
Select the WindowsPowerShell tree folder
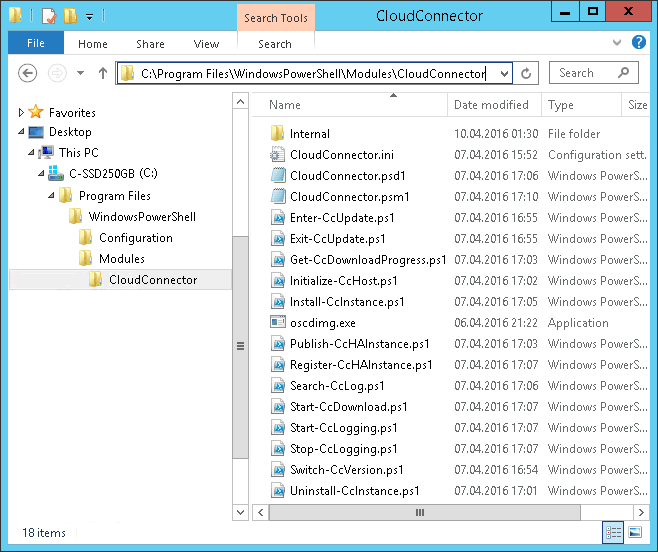pos(142,217)
